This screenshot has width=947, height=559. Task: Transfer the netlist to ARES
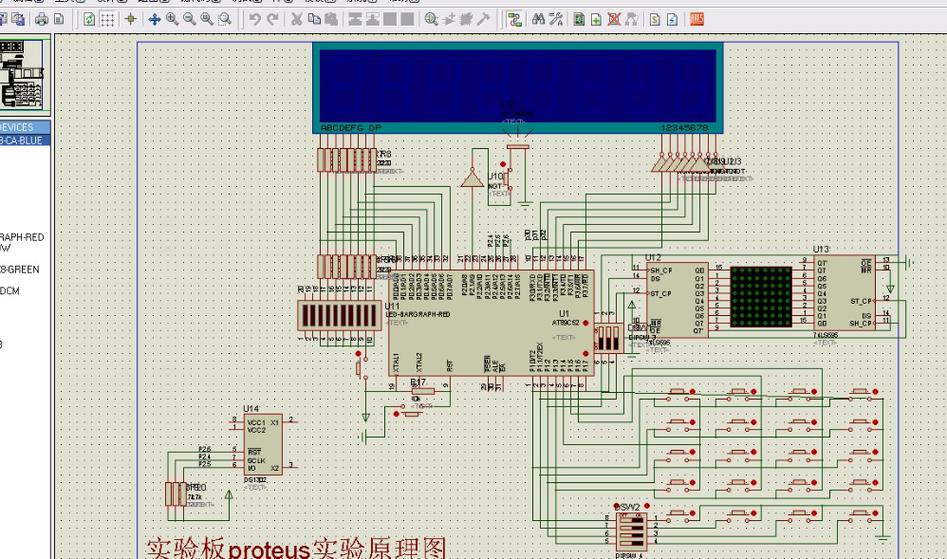697,19
